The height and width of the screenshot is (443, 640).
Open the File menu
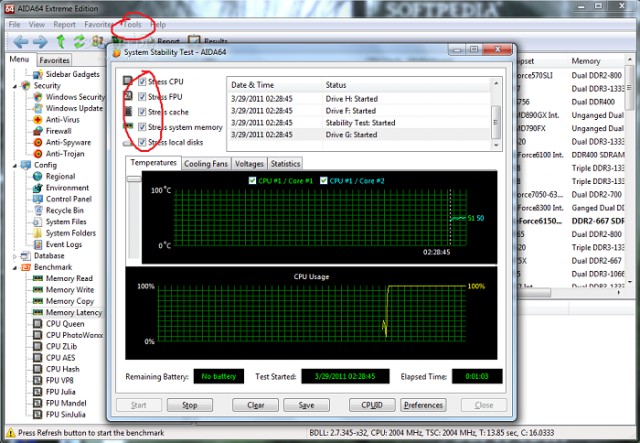pos(14,24)
